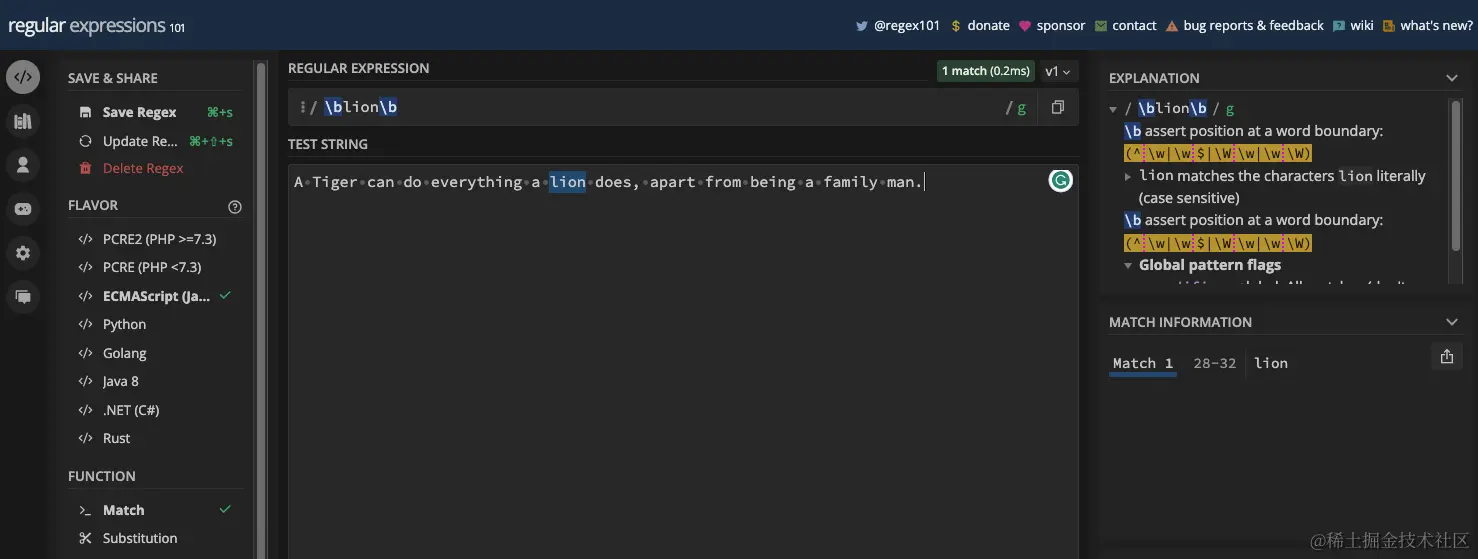1478x559 pixels.
Task: Click the '1 match (0.2ms)' badge
Action: 987,71
